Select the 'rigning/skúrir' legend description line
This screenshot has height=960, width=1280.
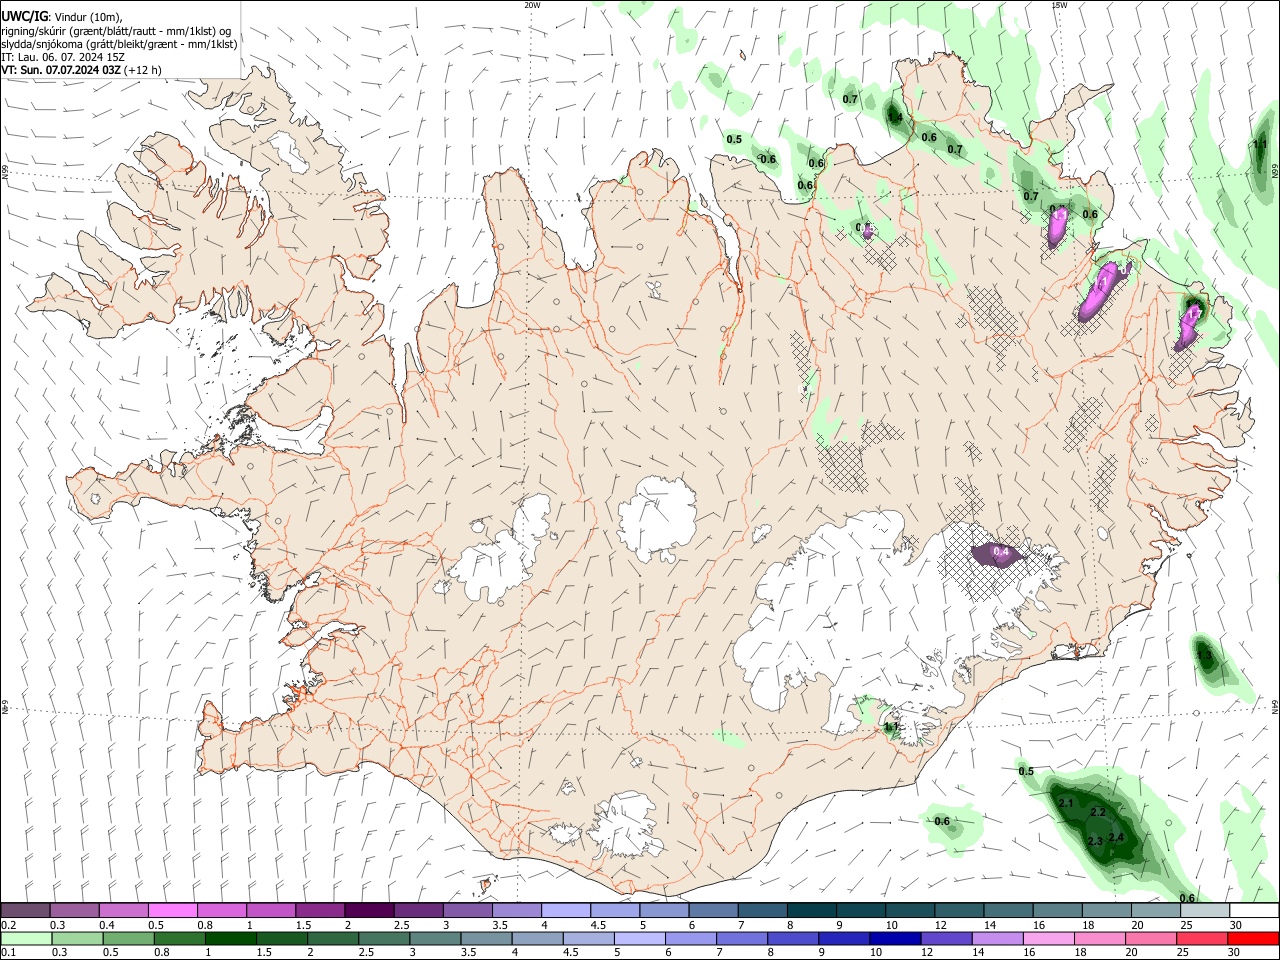(x=118, y=30)
